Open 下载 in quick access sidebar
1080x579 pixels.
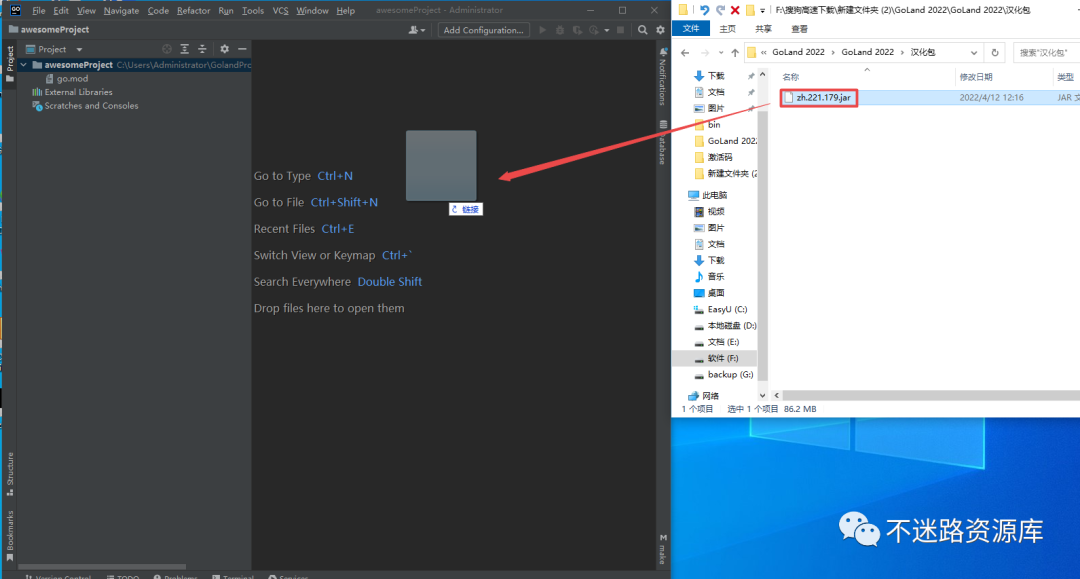(x=716, y=76)
